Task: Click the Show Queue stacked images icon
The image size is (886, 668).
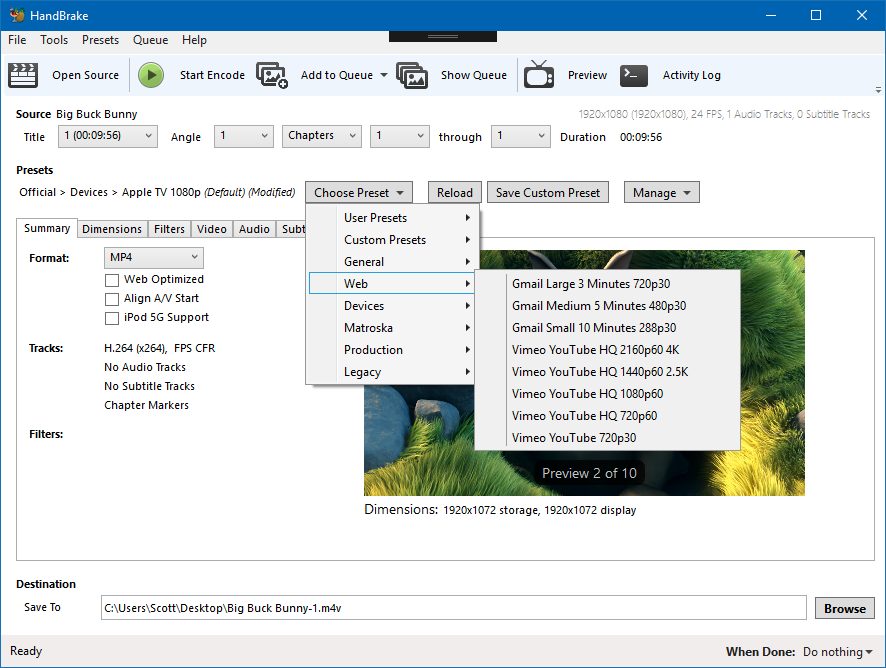Action: (x=412, y=75)
